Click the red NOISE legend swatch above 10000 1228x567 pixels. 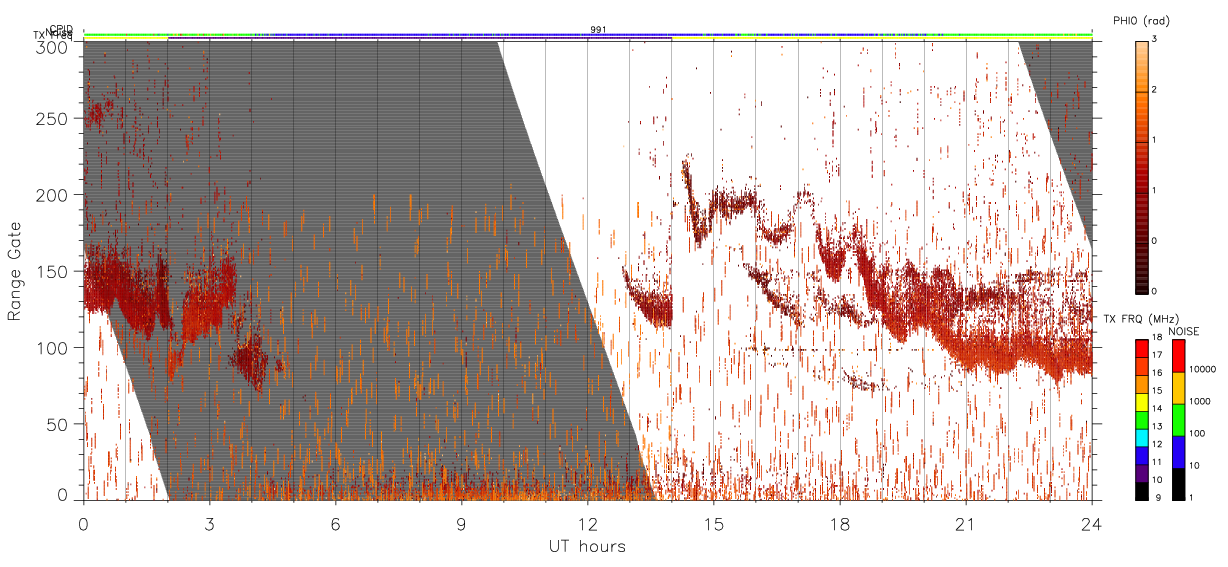1178,356
